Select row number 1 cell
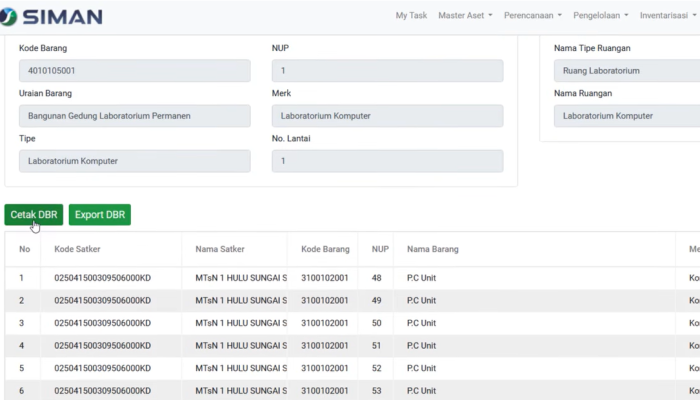 pyautogui.click(x=21, y=278)
